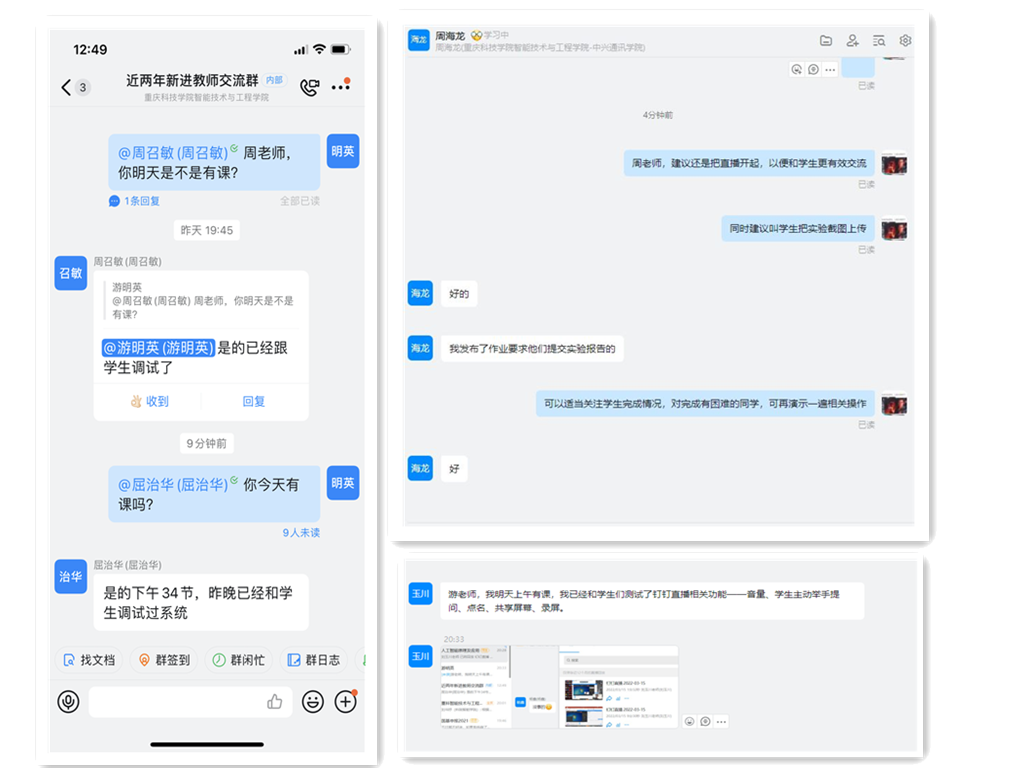This screenshot has width=1024, height=768.
Task: Open the folder icon in 周海龙 chat header
Action: pos(826,41)
